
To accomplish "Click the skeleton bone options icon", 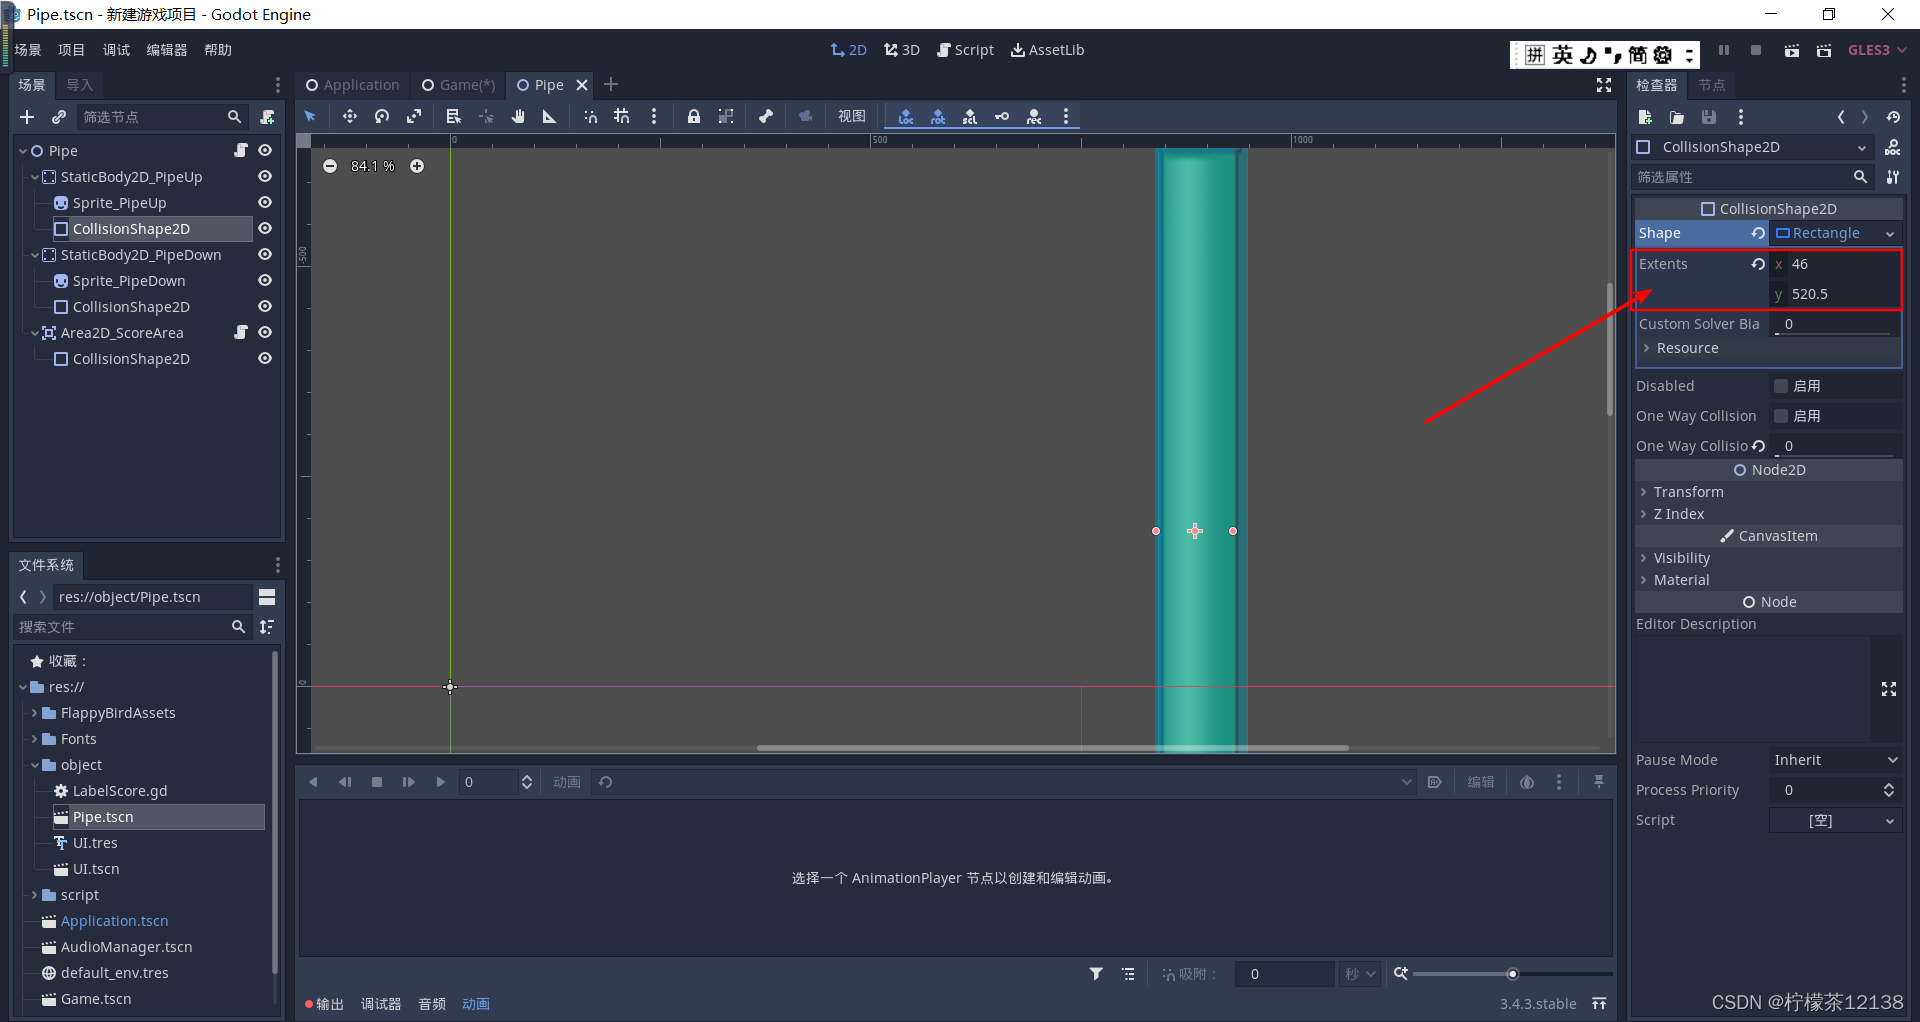I will [x=766, y=117].
